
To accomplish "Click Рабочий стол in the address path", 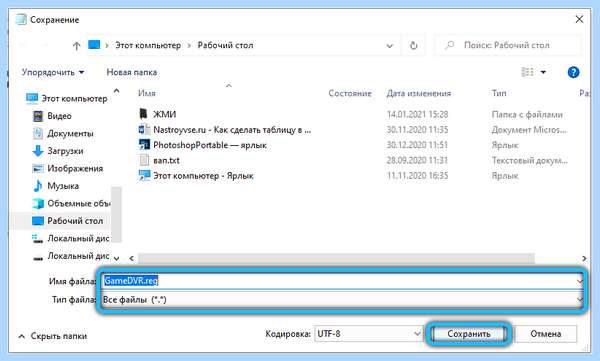I will click(225, 45).
